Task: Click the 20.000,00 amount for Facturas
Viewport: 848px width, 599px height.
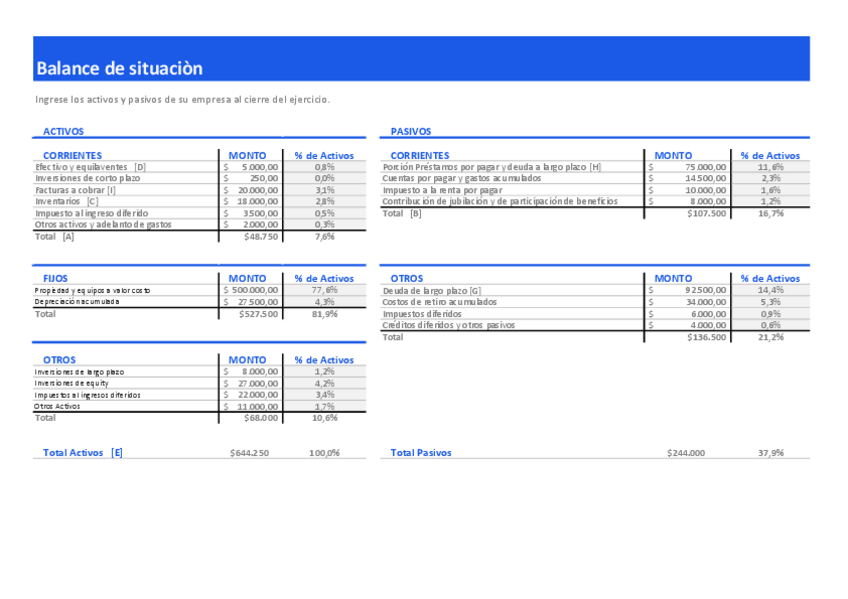Action: coord(258,190)
